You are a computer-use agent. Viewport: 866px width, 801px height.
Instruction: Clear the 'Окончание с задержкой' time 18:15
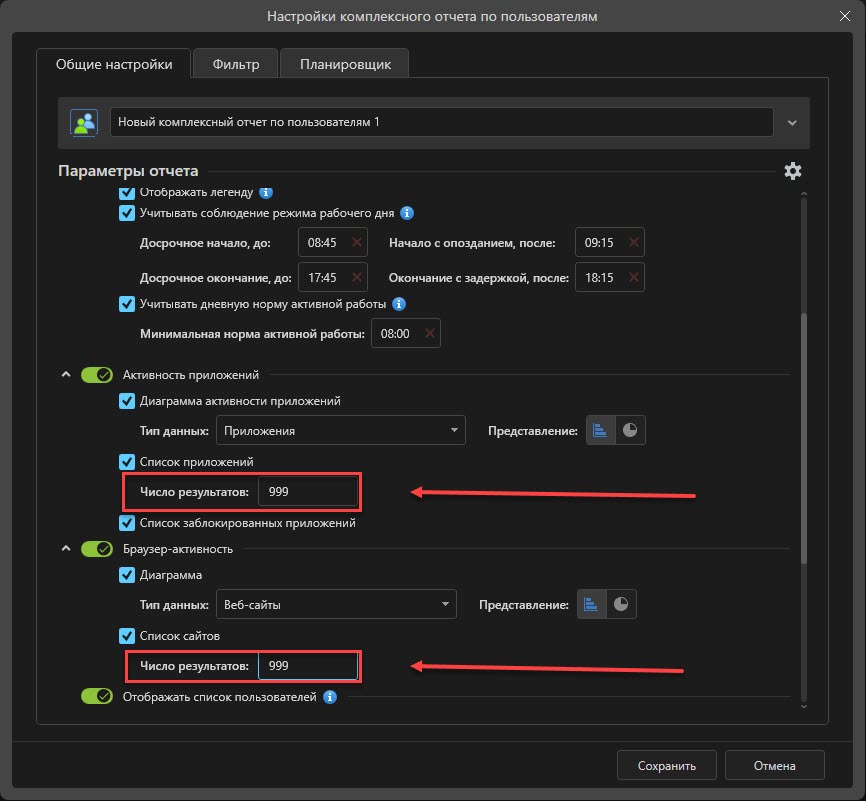[634, 277]
